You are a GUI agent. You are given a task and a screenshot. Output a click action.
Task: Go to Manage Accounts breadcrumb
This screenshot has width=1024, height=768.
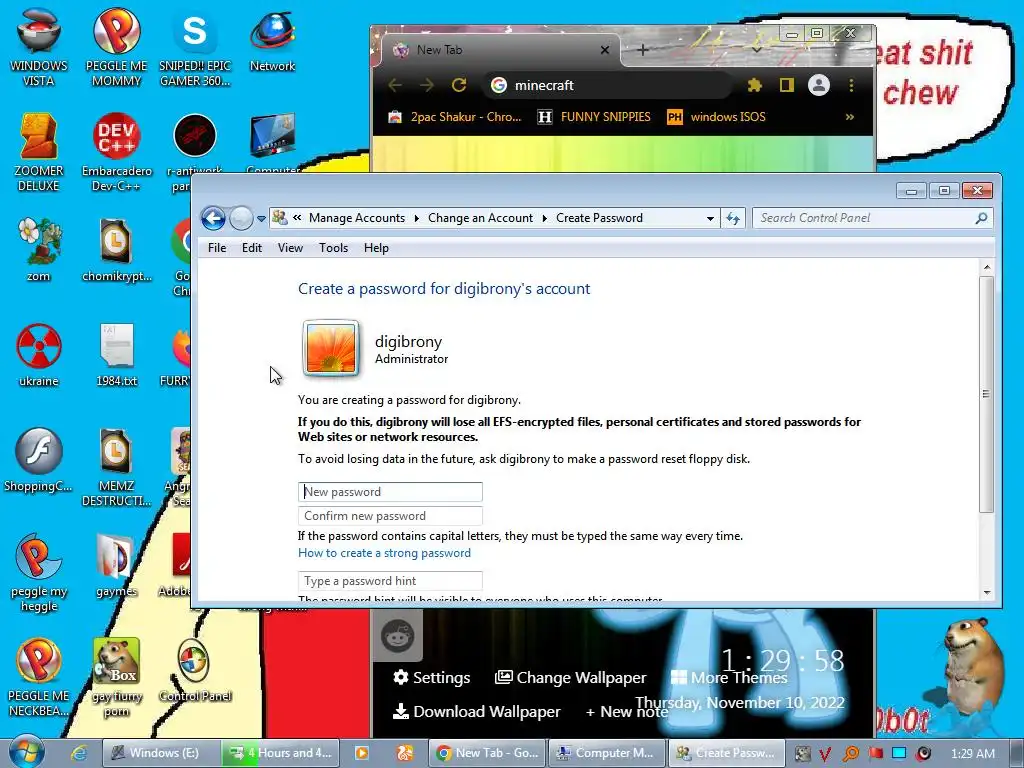point(357,218)
